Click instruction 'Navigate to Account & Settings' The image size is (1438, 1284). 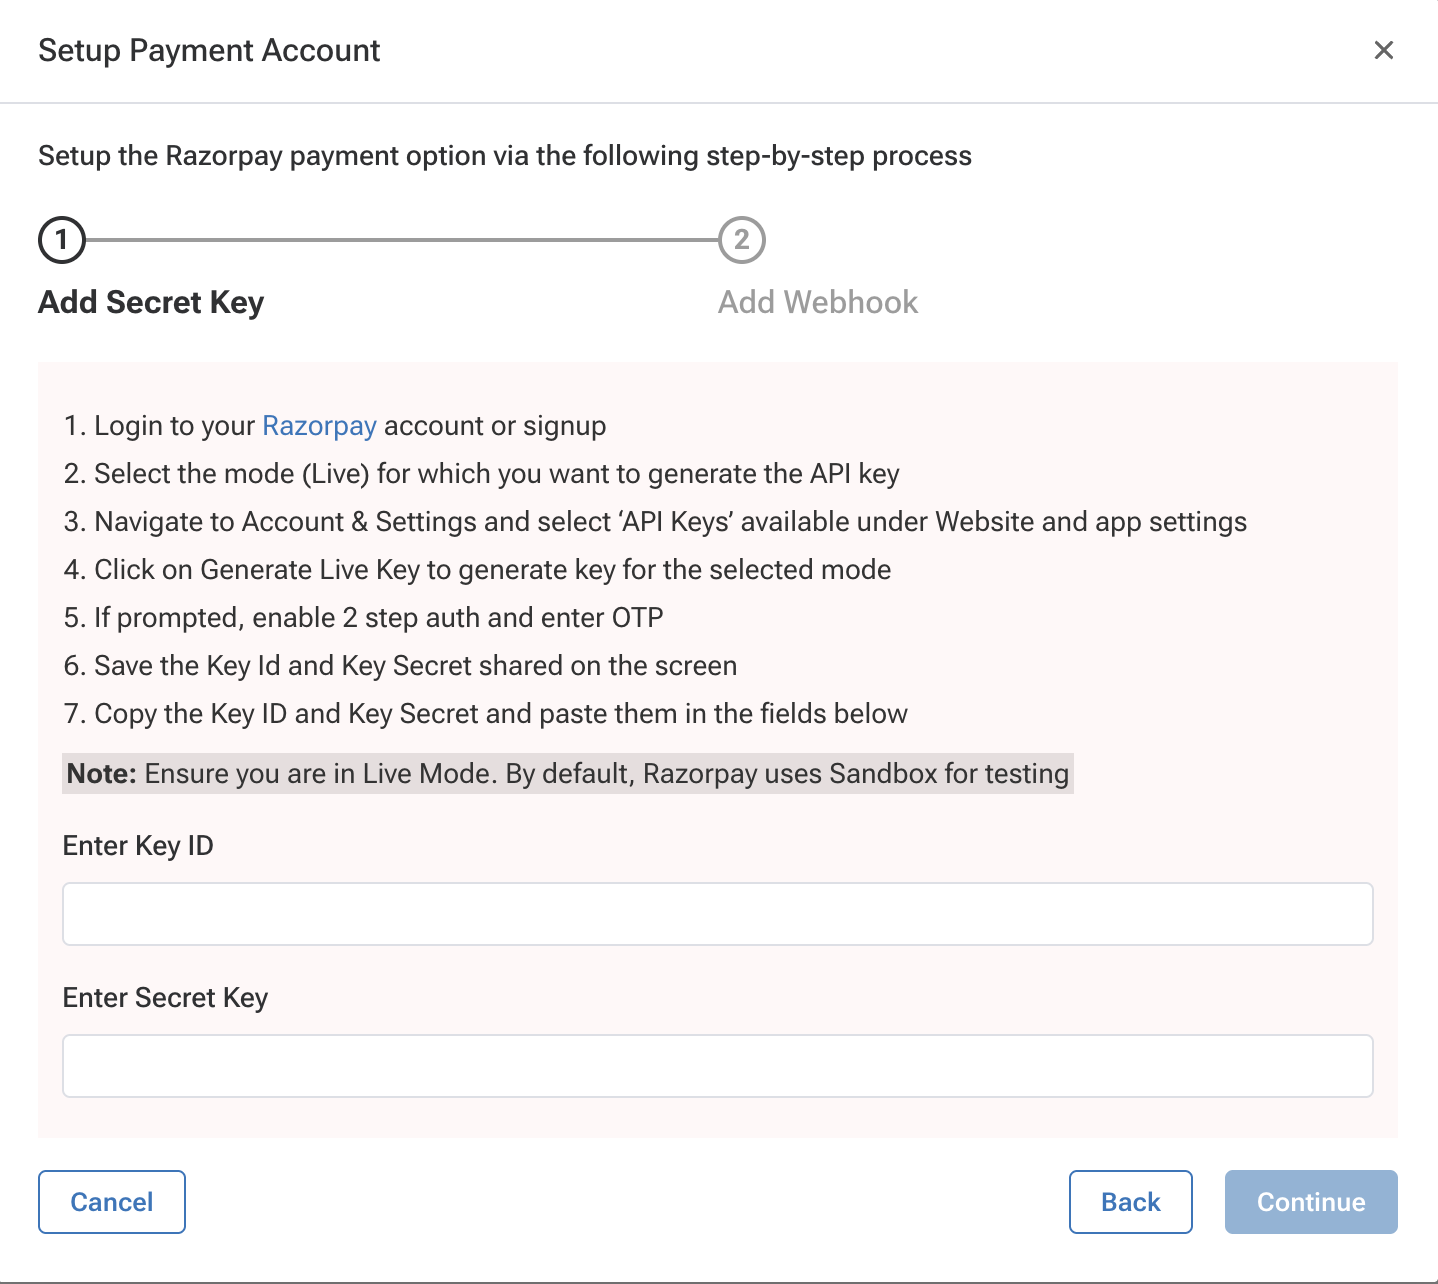pyautogui.click(x=655, y=522)
